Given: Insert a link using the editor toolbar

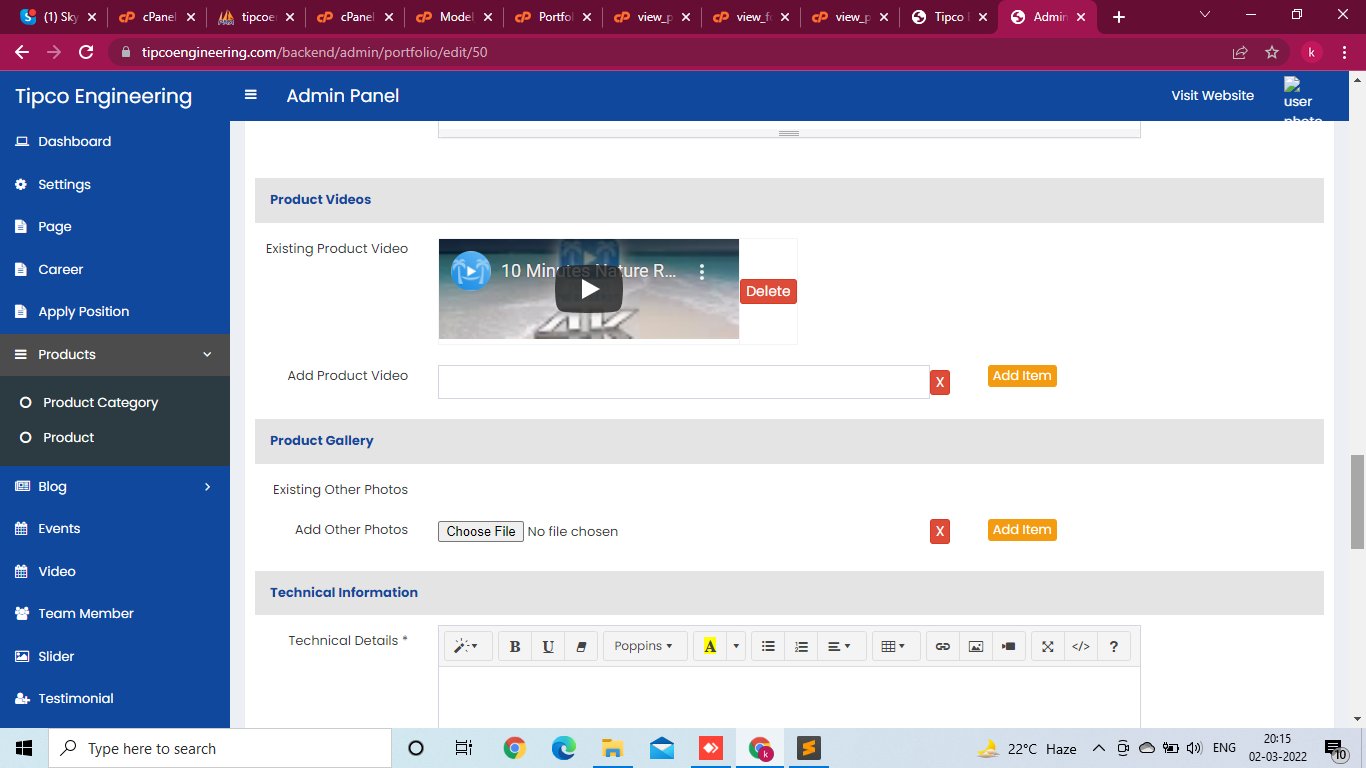Looking at the screenshot, I should pos(942,647).
